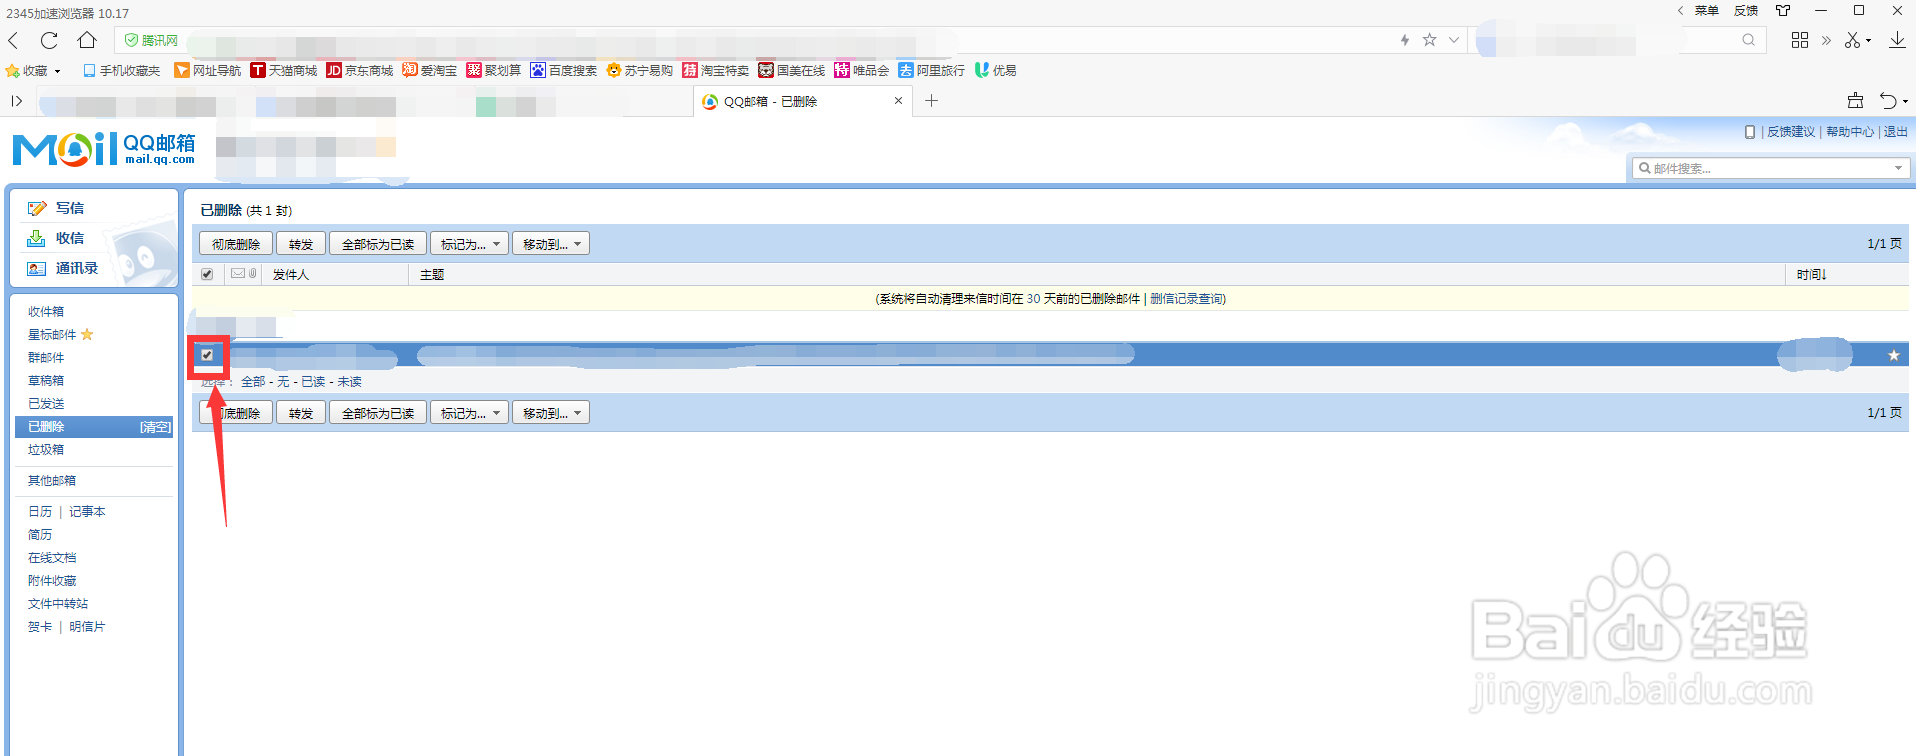Screen dimensions: 1916x756
Task: Click the 清空 link beside 已删除
Action: [155, 427]
